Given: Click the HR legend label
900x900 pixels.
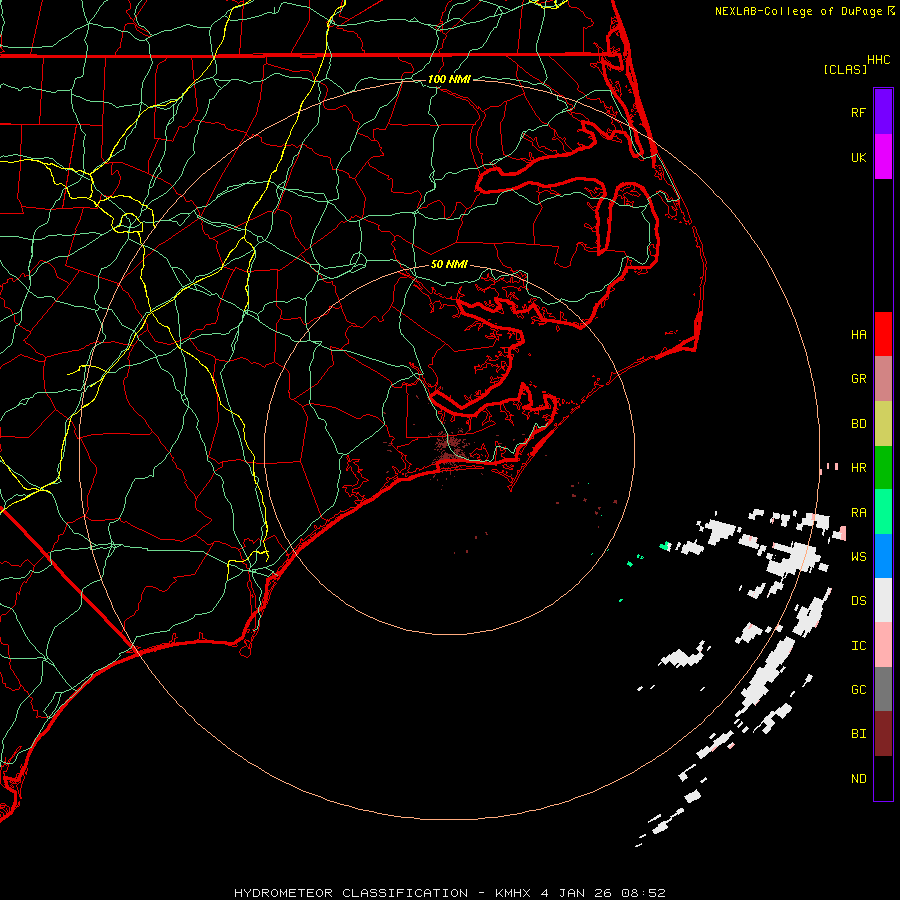Looking at the screenshot, I should tap(858, 468).
